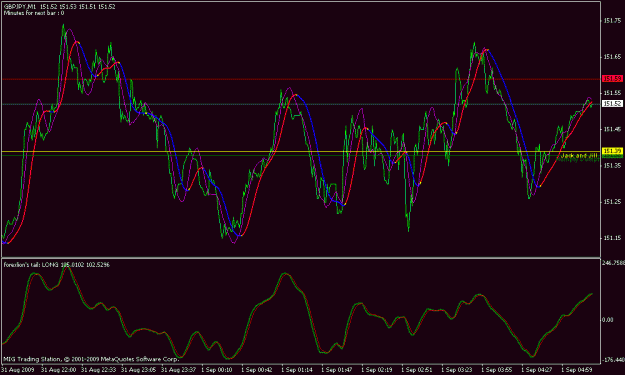This screenshot has height=375, width=625.
Task: Click the 'GBPJPY,M1' symbol header text
Action: click(x=20, y=7)
